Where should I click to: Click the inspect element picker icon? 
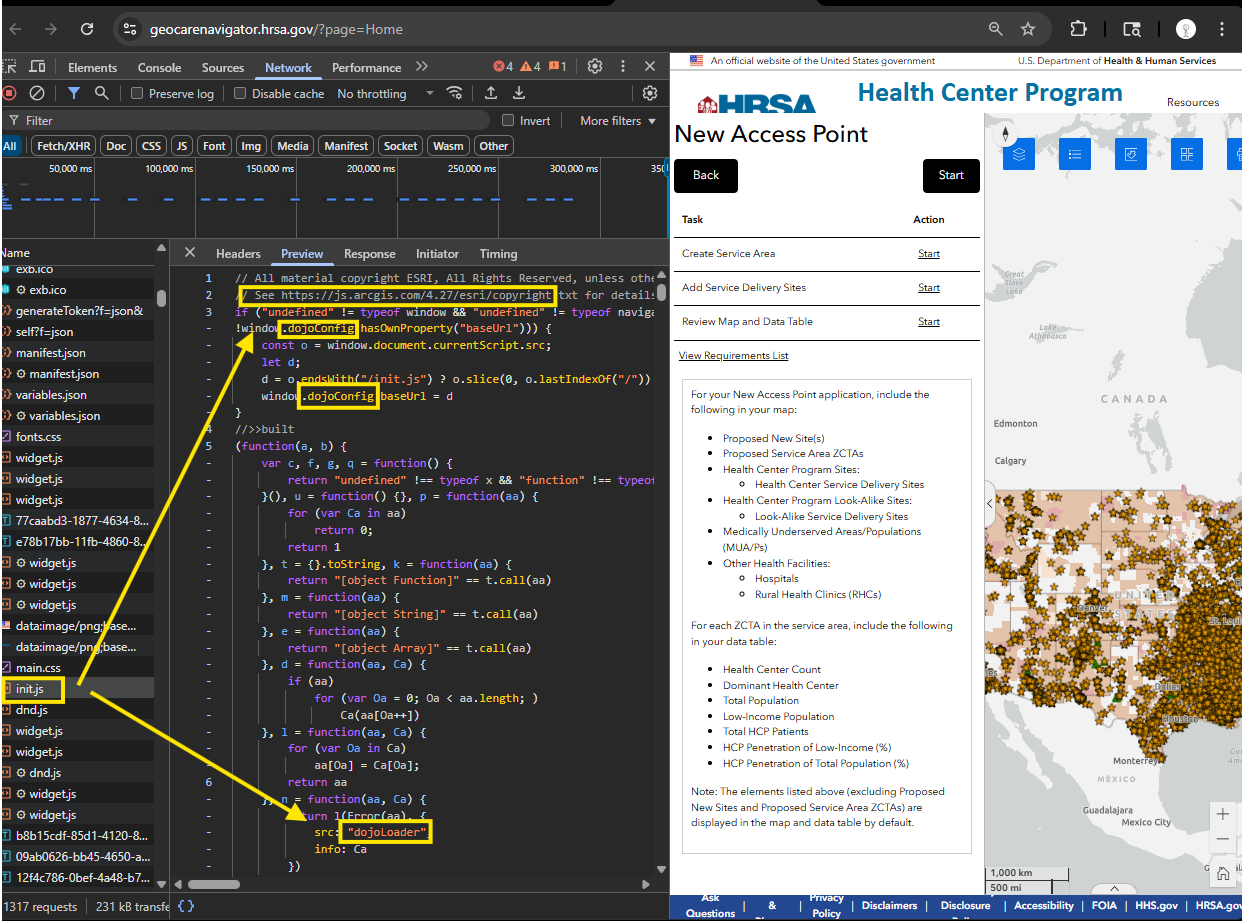tap(8, 67)
